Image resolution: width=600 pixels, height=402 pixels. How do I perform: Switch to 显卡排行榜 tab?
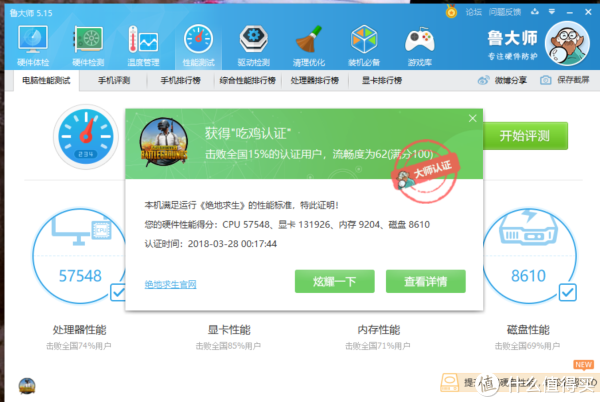382,80
